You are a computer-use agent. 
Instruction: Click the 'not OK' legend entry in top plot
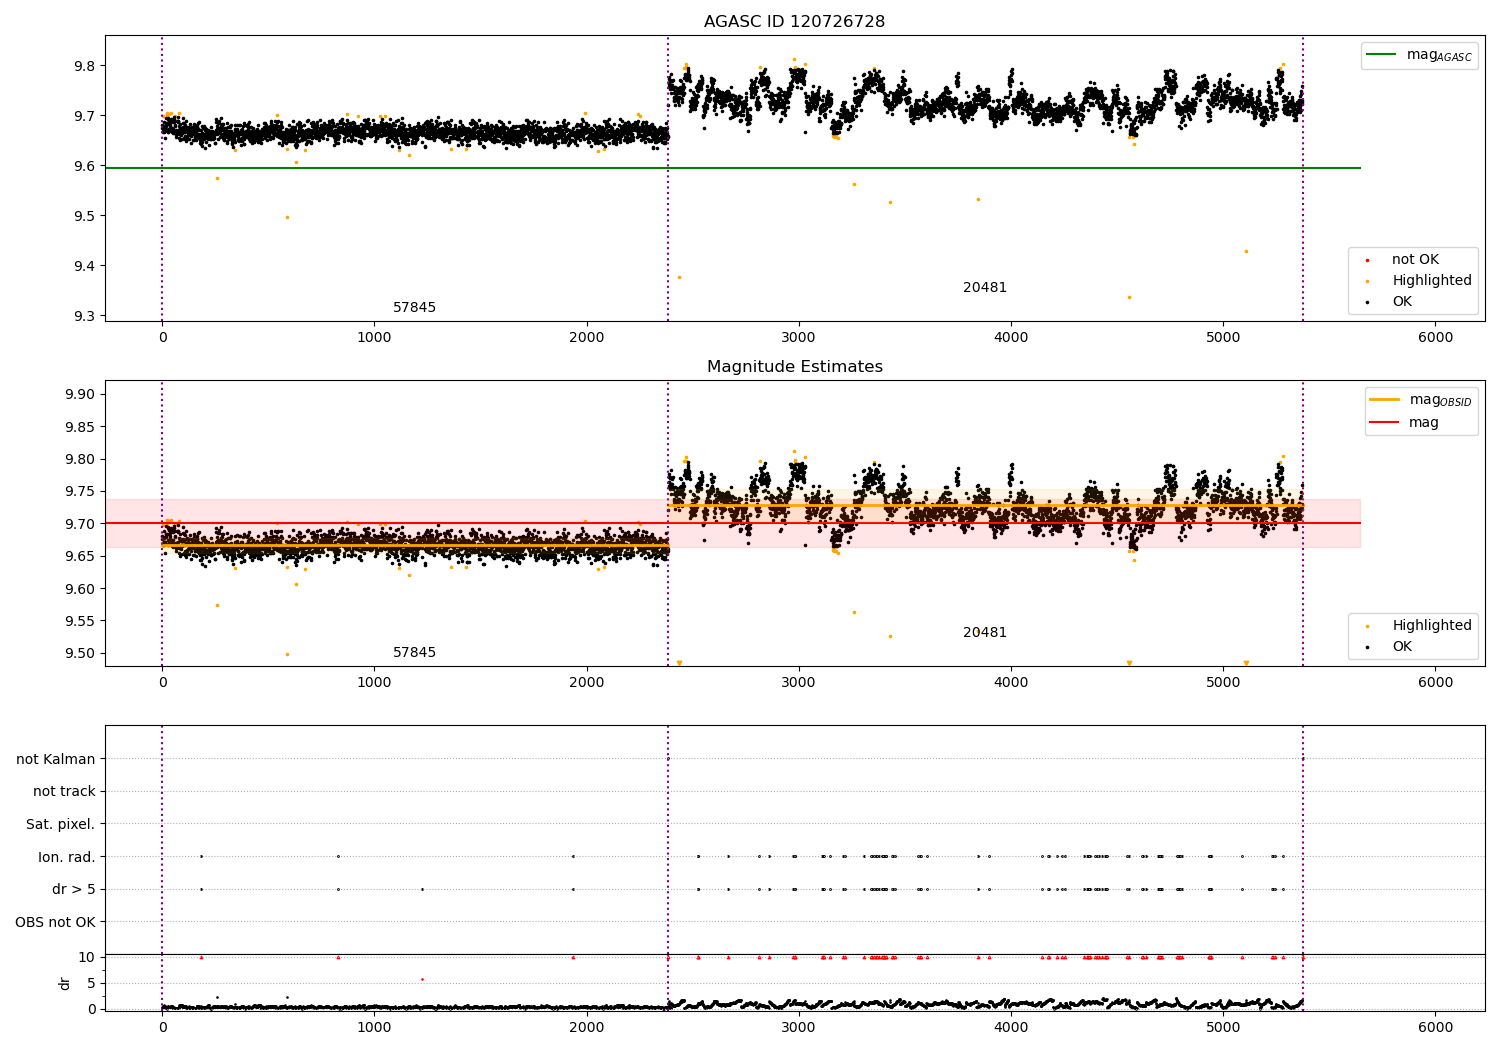(x=1415, y=259)
